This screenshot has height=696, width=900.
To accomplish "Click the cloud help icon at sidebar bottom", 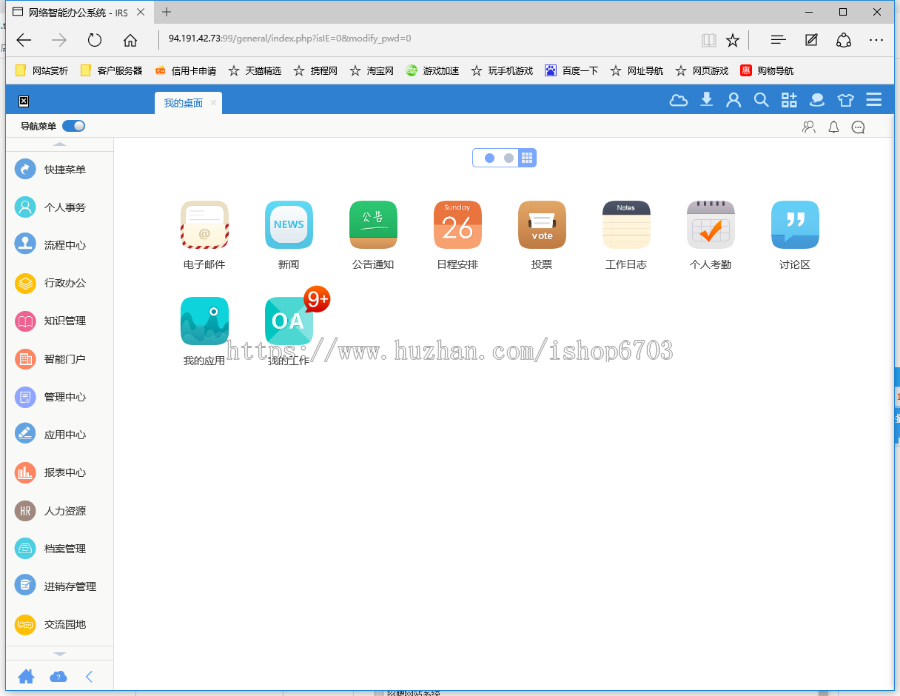I will 58,677.
